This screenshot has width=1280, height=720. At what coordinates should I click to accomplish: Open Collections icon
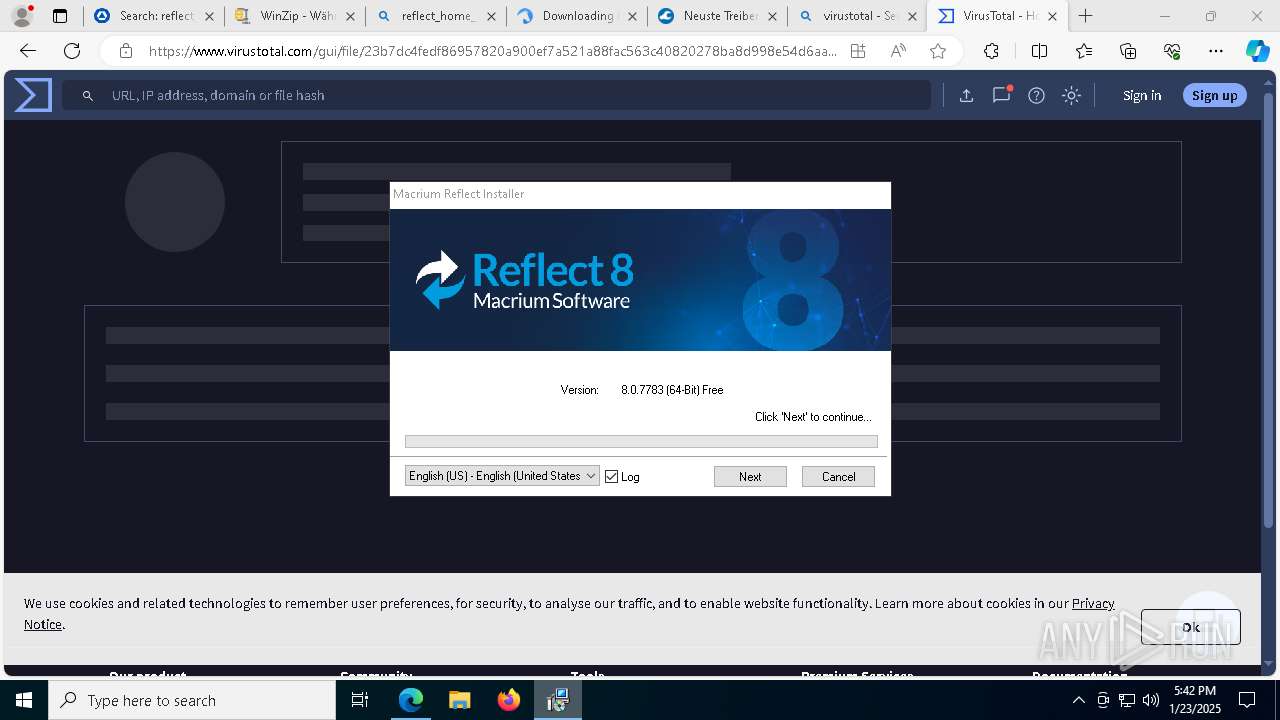1128,51
